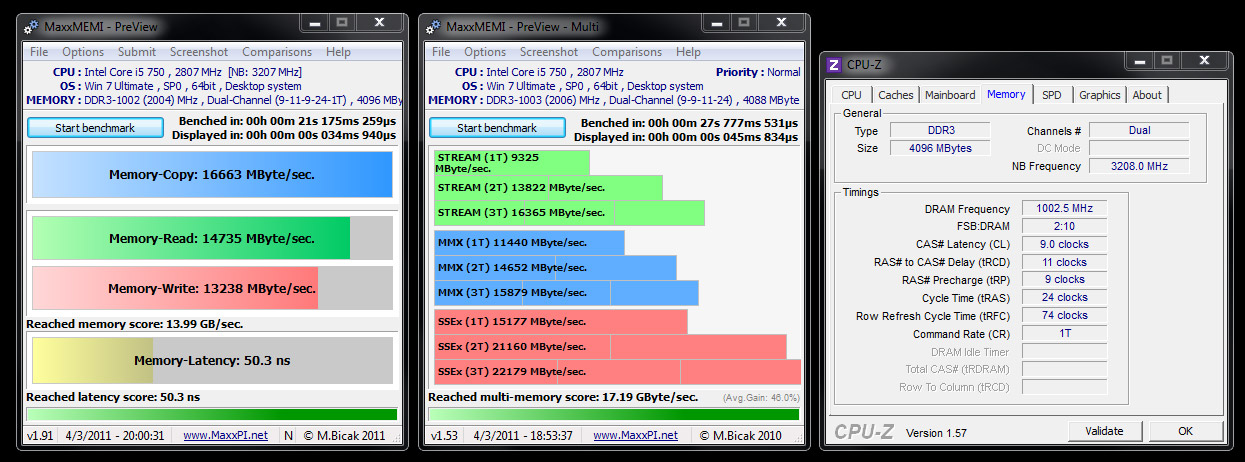Open Help menu in MaxxMEMI PreView window
1245x462 pixels.
338,52
